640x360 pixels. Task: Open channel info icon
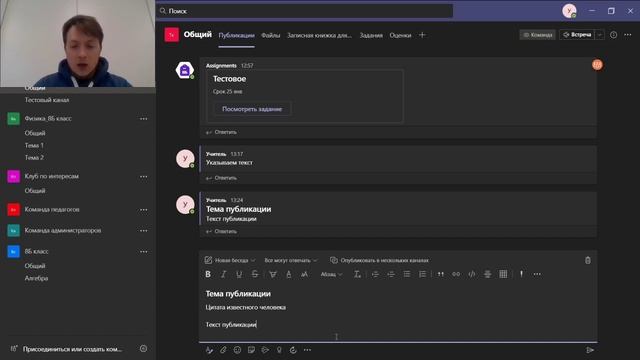(613, 35)
